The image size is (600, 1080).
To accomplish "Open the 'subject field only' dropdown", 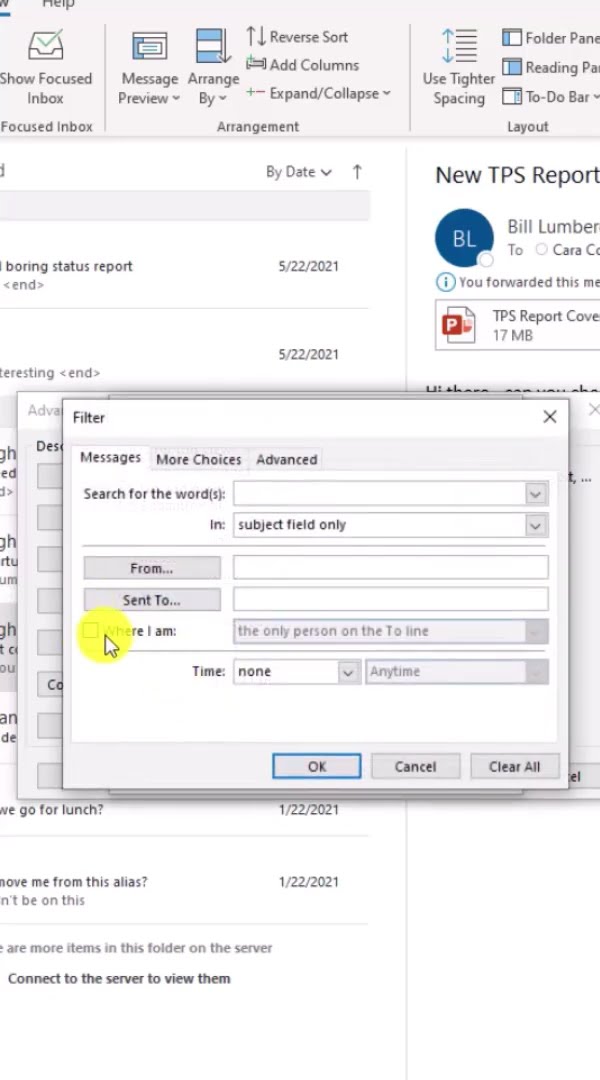I will [x=391, y=525].
